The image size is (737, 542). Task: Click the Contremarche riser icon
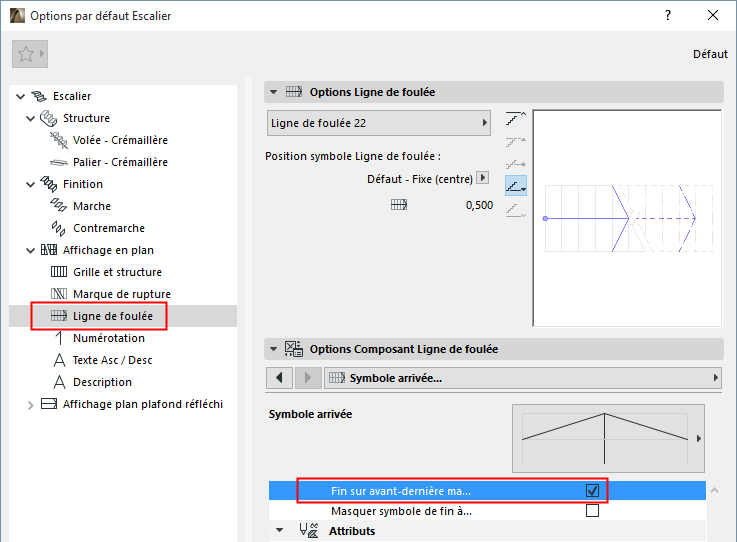coord(59,228)
